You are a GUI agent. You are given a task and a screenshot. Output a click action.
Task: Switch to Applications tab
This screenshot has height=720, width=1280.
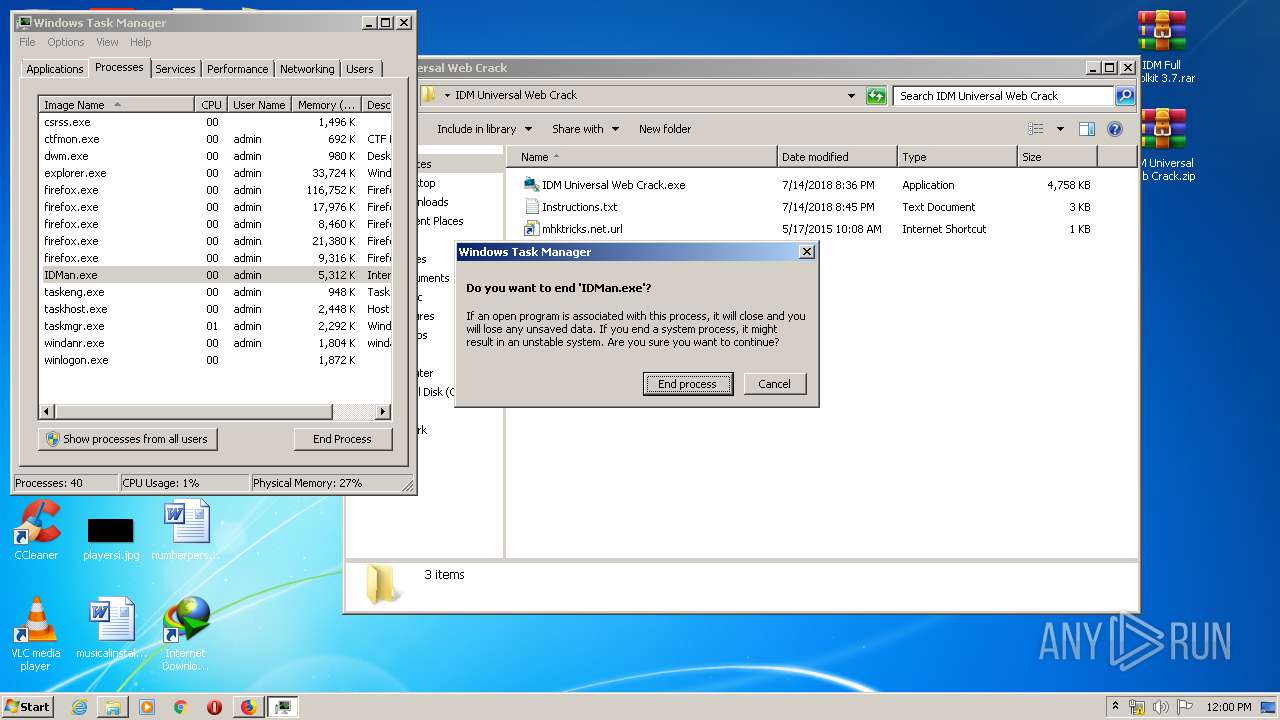point(54,69)
